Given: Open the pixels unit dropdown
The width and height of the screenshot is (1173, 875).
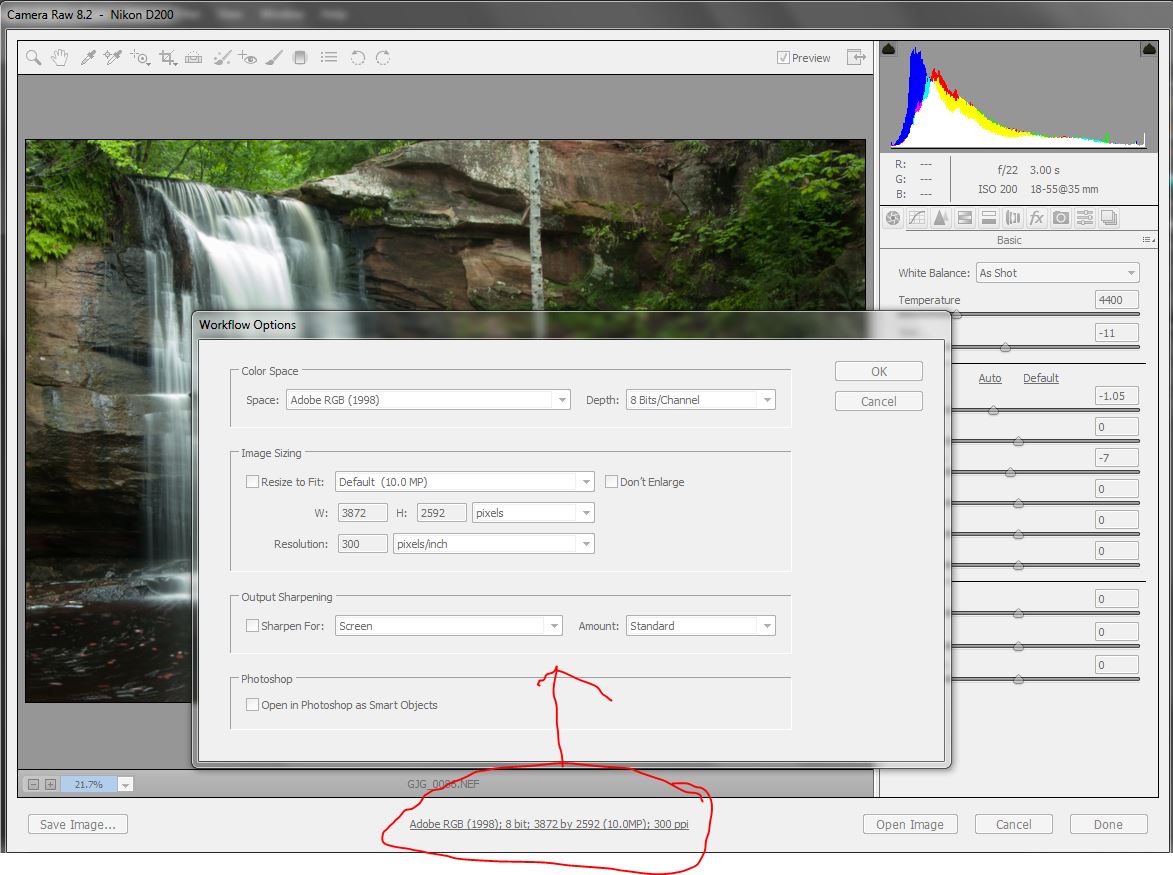Looking at the screenshot, I should coord(533,513).
